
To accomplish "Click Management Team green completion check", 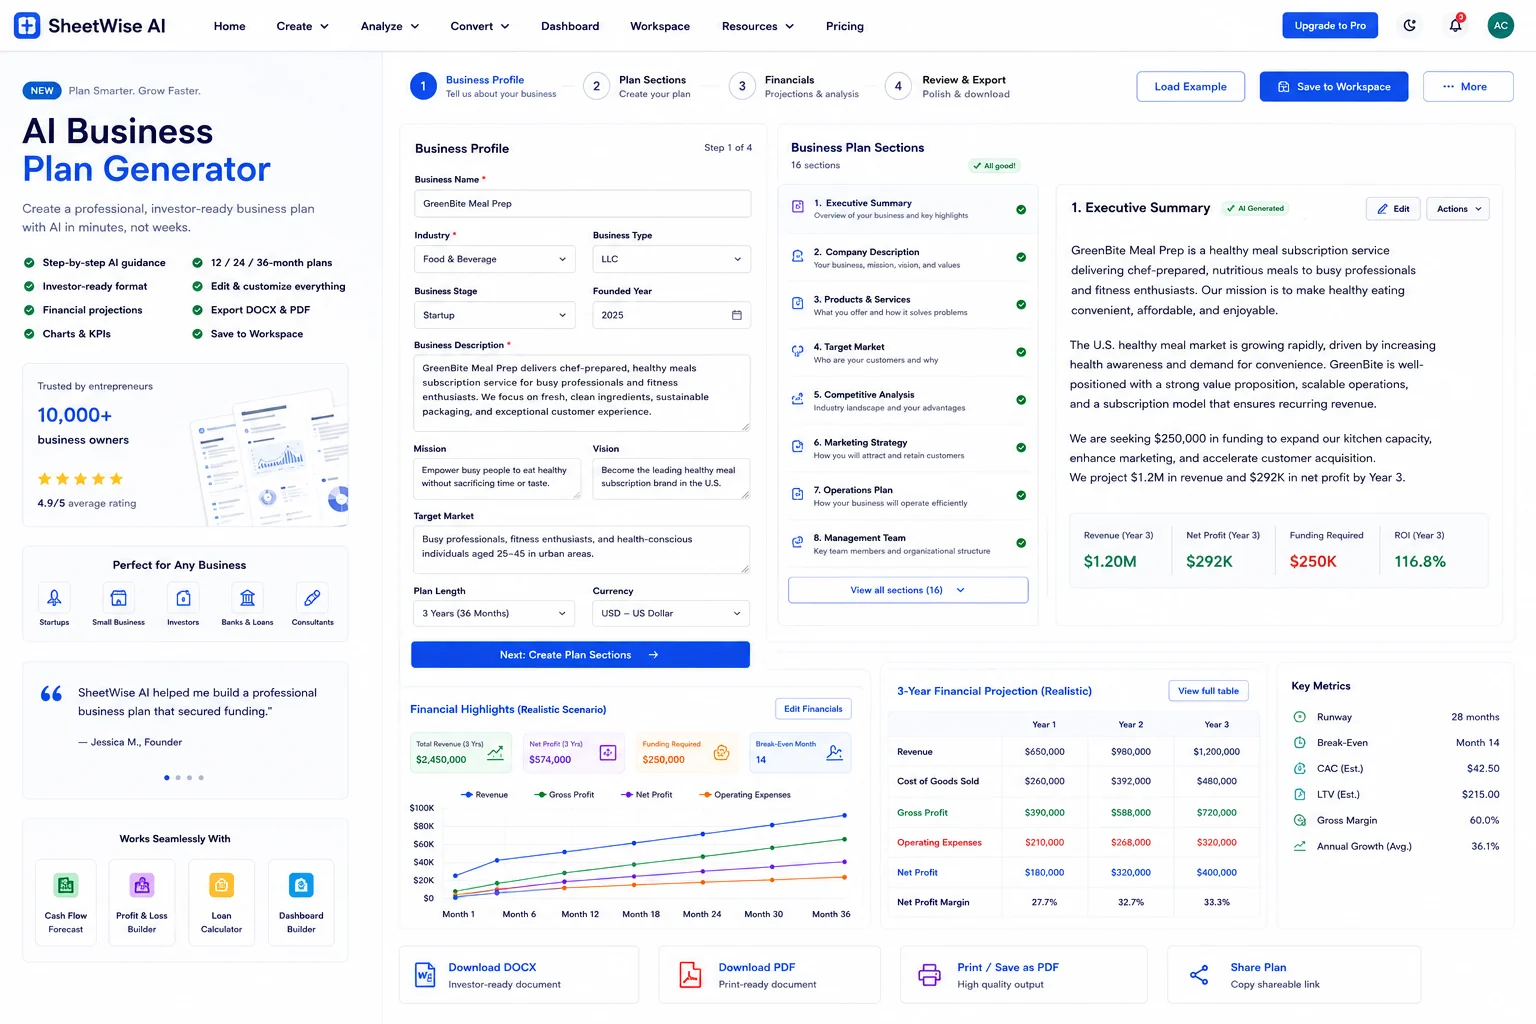I will tap(1021, 543).
